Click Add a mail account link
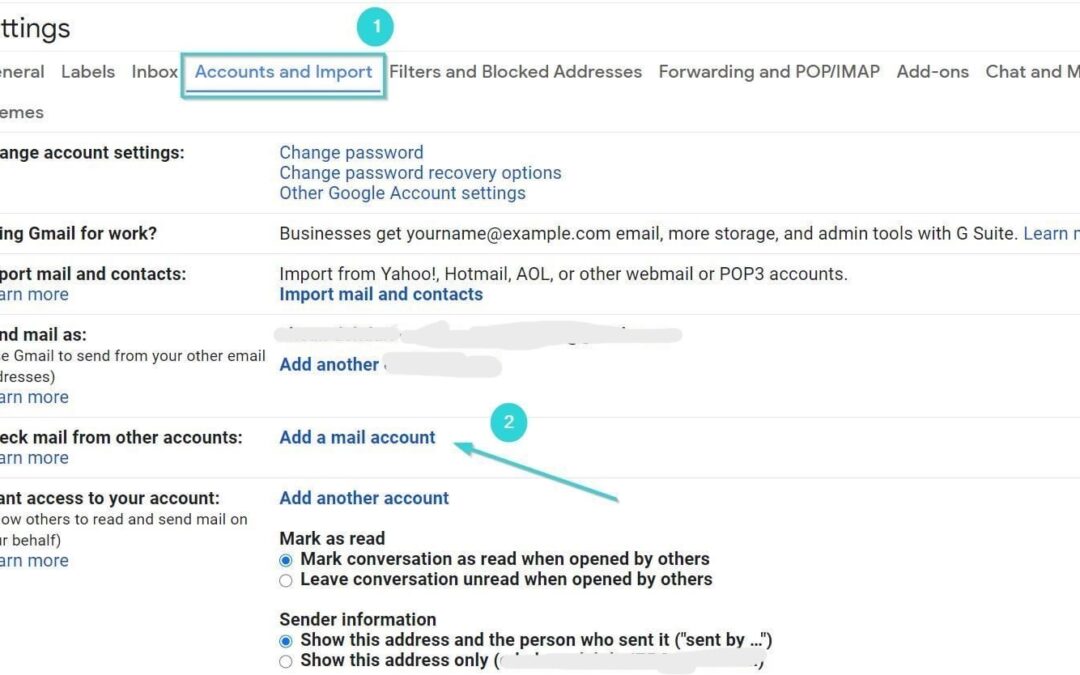Screen dimensions: 1080x675 [357, 437]
